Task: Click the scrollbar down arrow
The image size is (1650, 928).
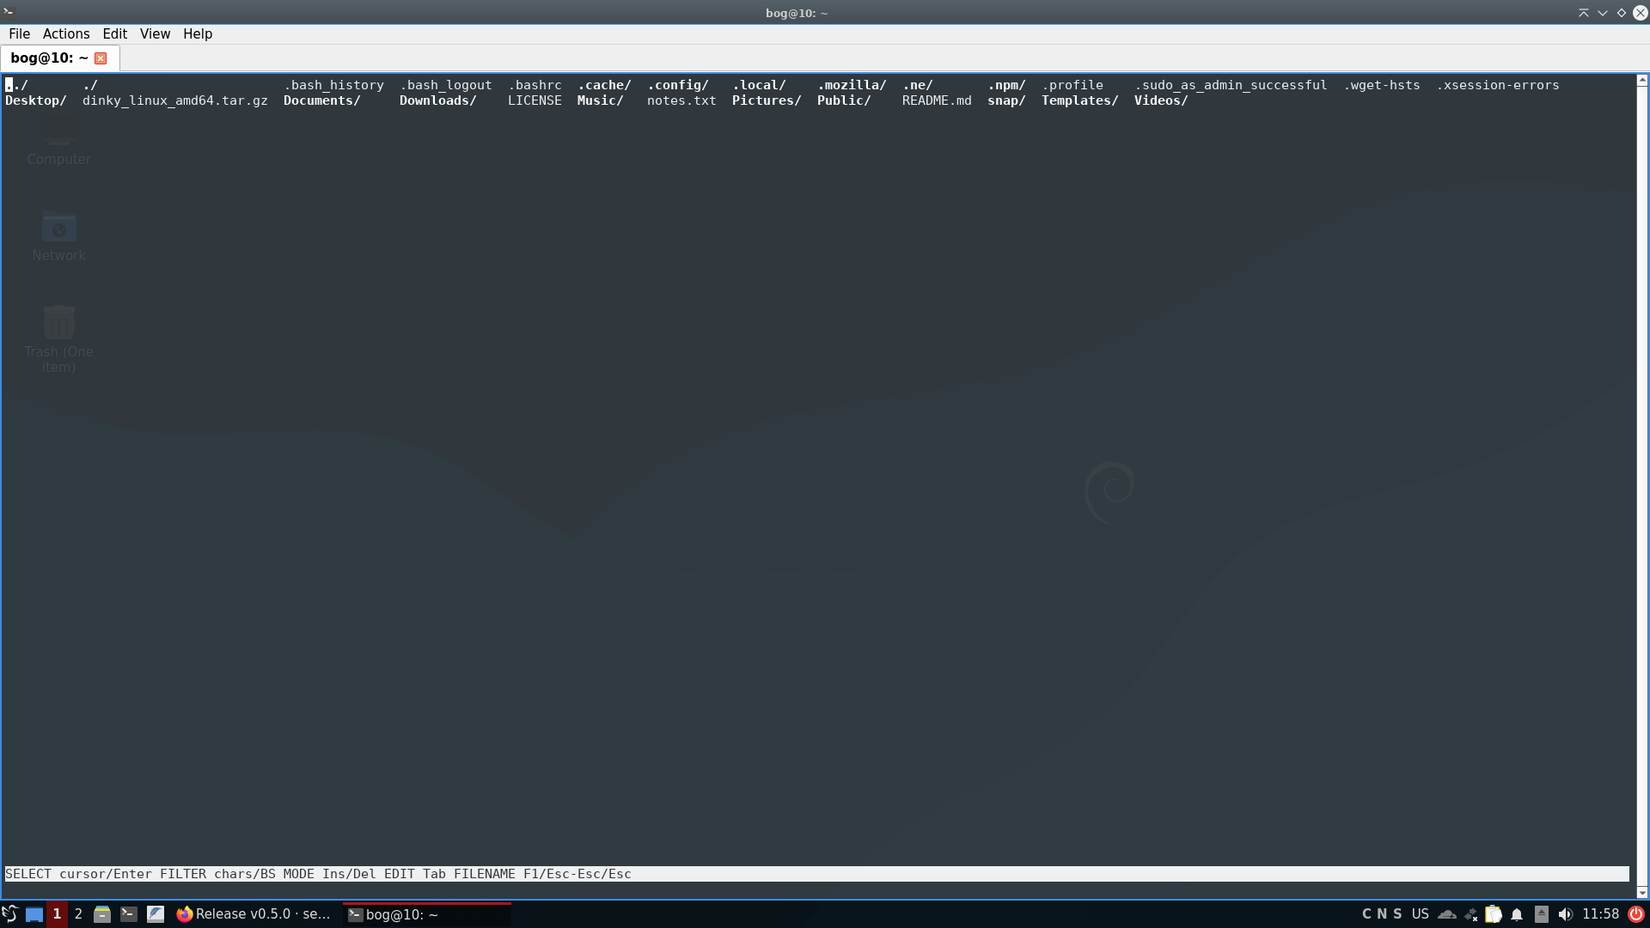Action: click(x=1642, y=893)
